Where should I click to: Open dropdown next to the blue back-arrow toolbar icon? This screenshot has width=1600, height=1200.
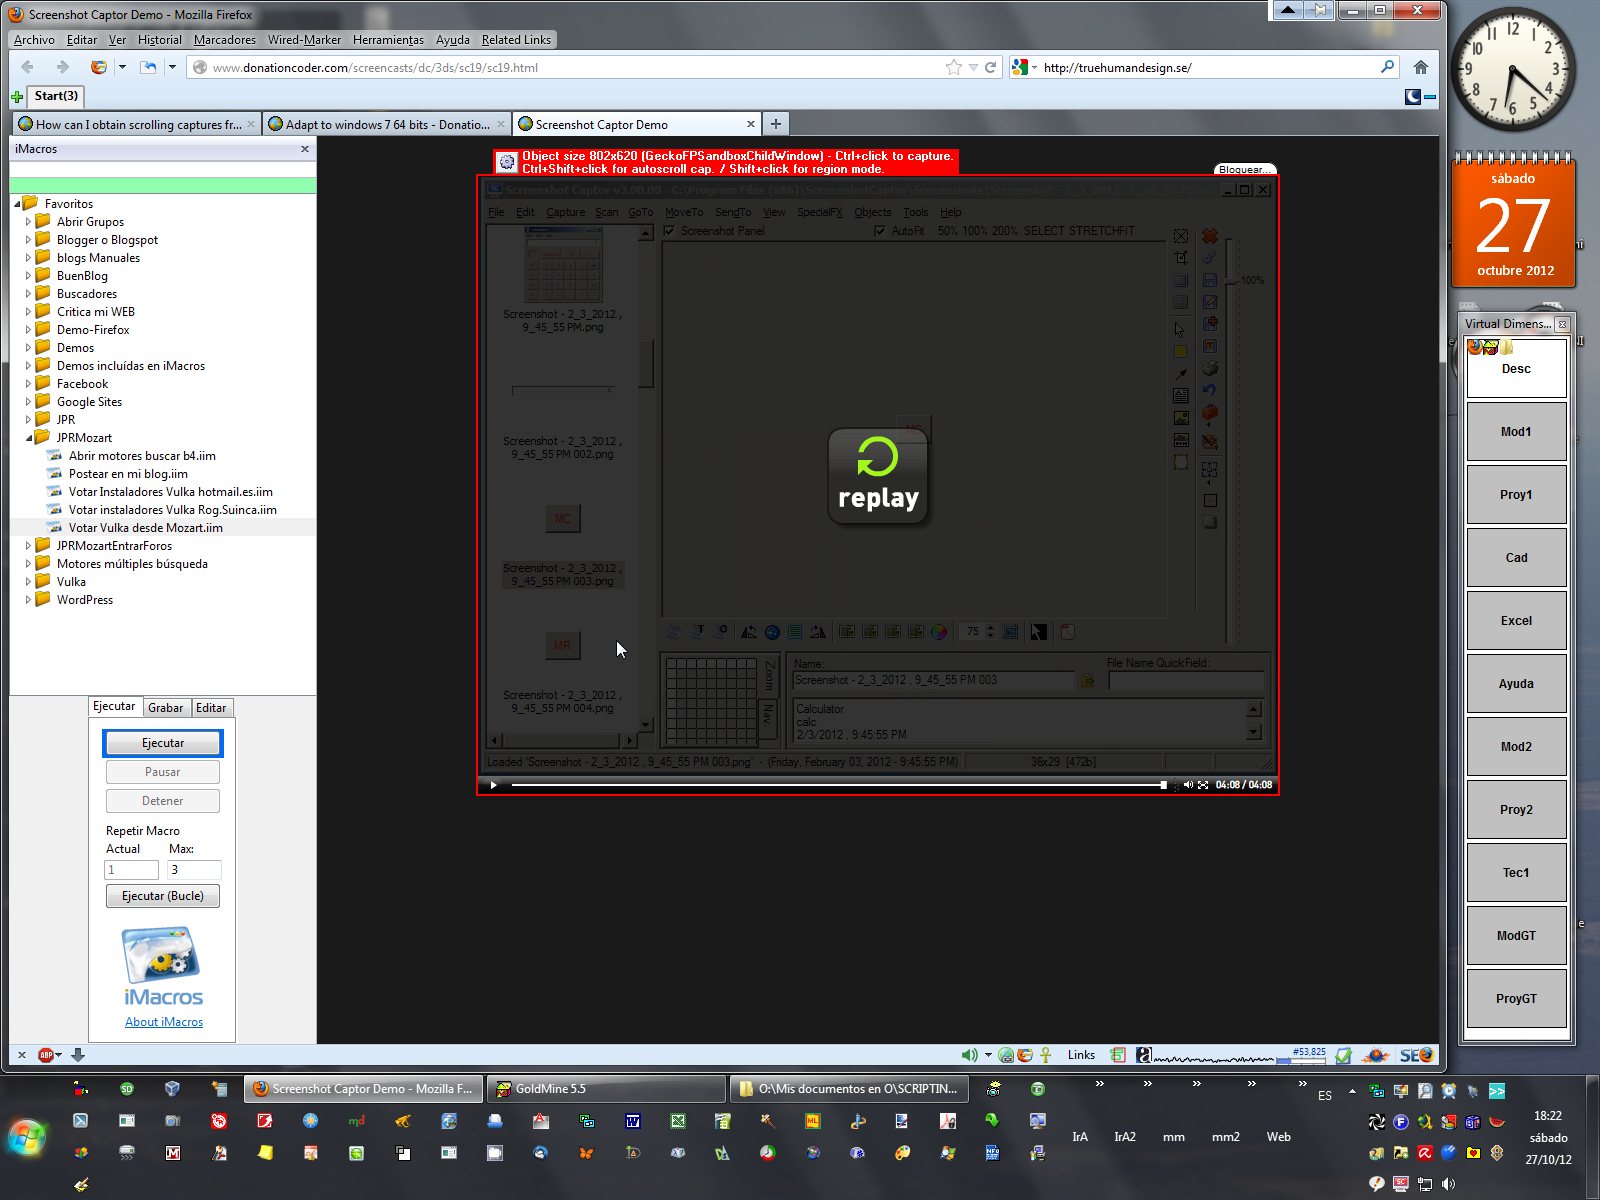(172, 67)
